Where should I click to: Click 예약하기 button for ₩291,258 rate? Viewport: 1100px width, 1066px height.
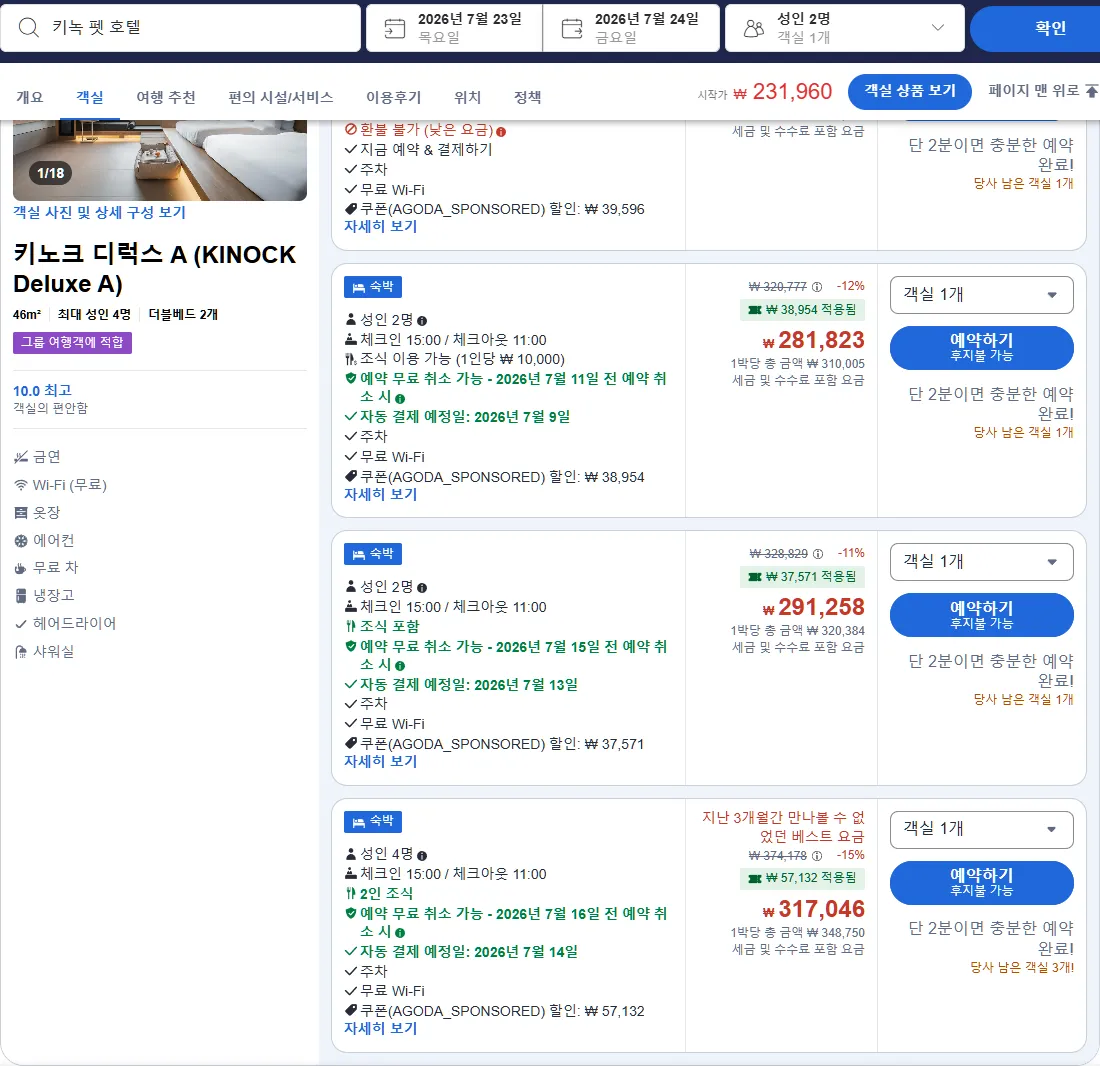point(981,615)
